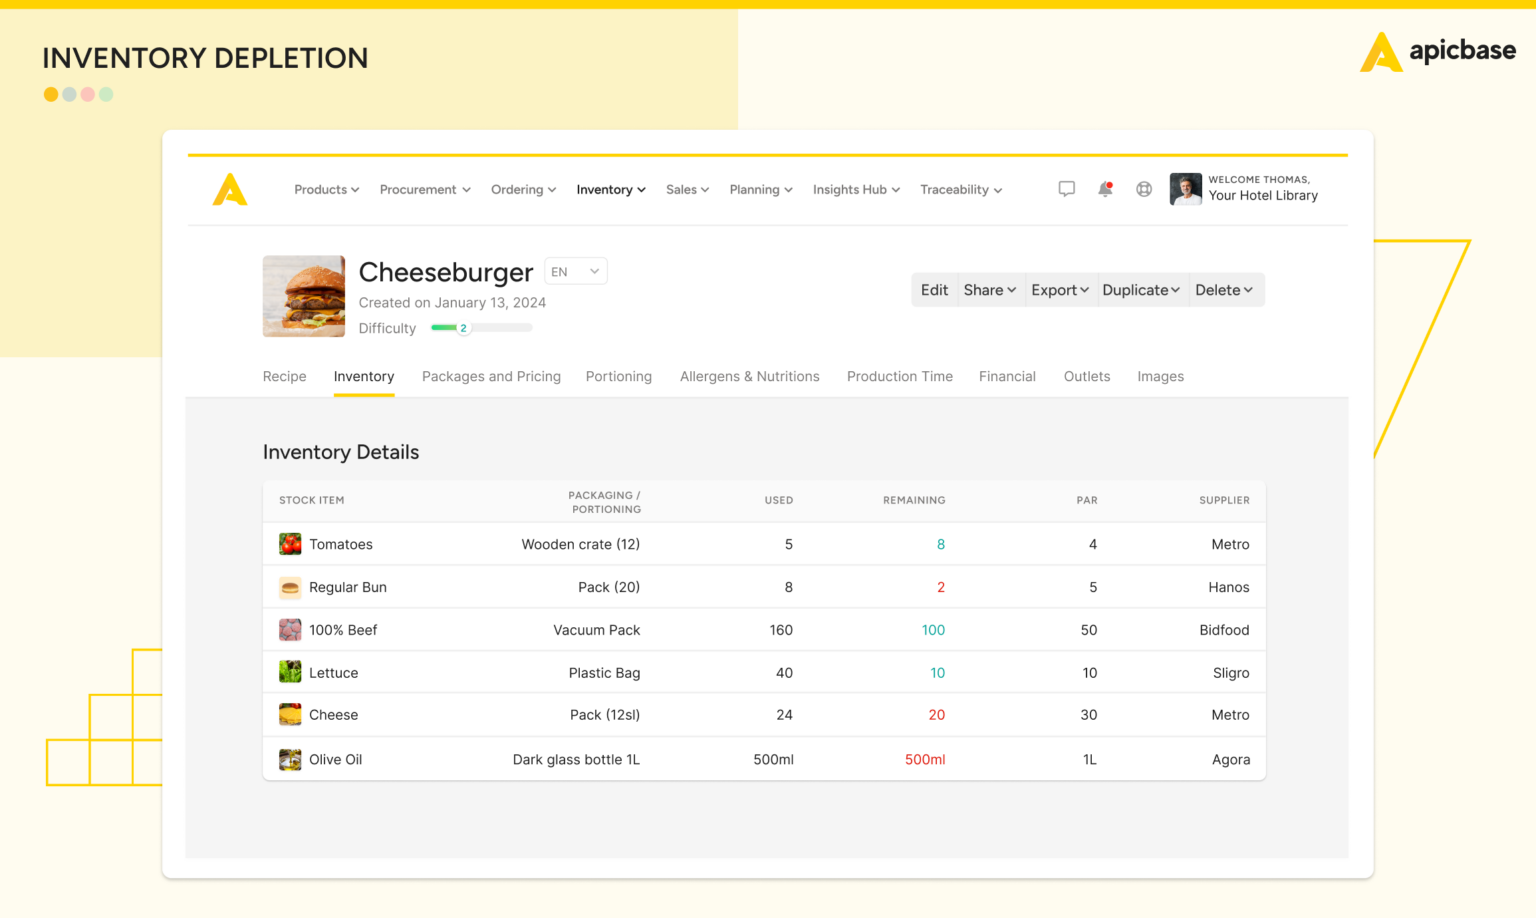
Task: Select the Regular Bun item icon
Action: coord(290,587)
